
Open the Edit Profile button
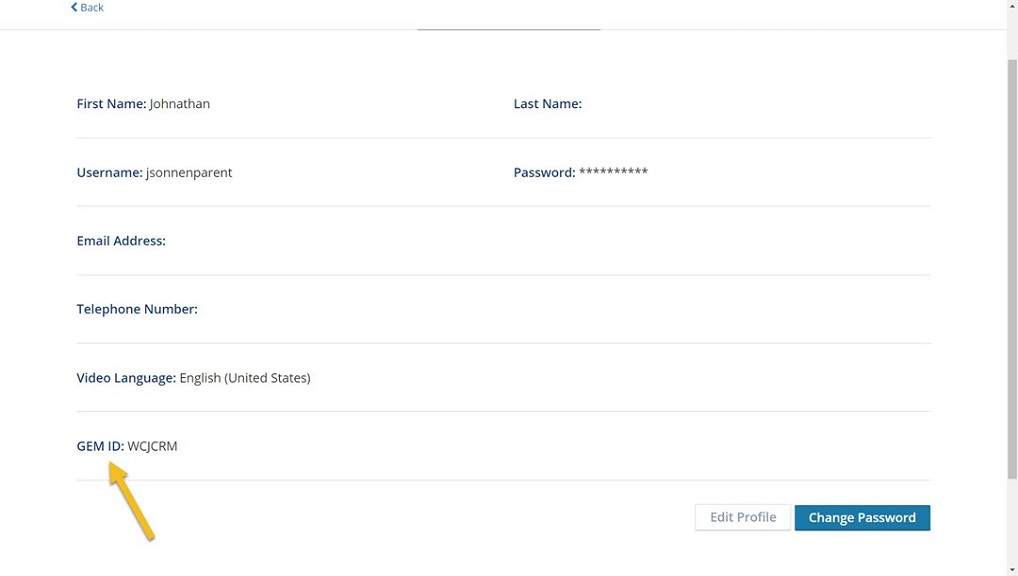coord(743,518)
